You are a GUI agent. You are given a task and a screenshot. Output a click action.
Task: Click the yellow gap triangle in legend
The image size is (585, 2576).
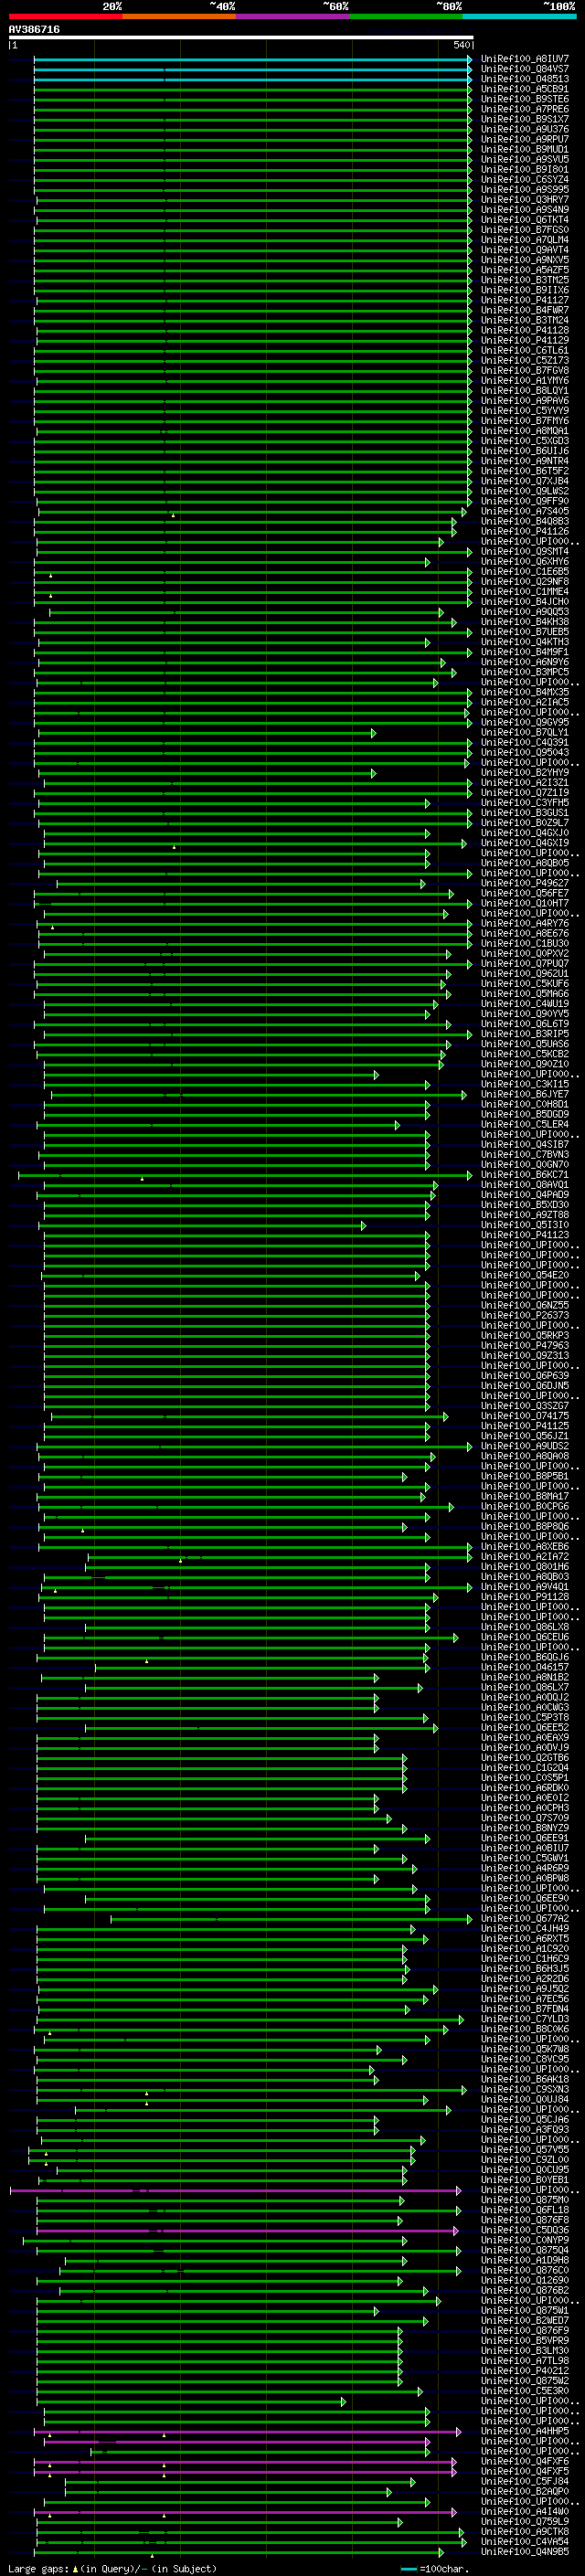click(75, 2568)
